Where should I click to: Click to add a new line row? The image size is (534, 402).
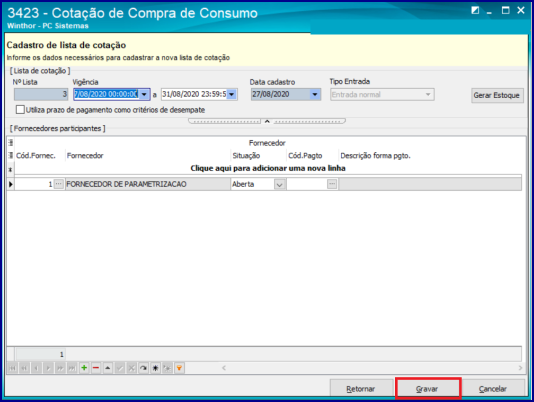coord(268,168)
